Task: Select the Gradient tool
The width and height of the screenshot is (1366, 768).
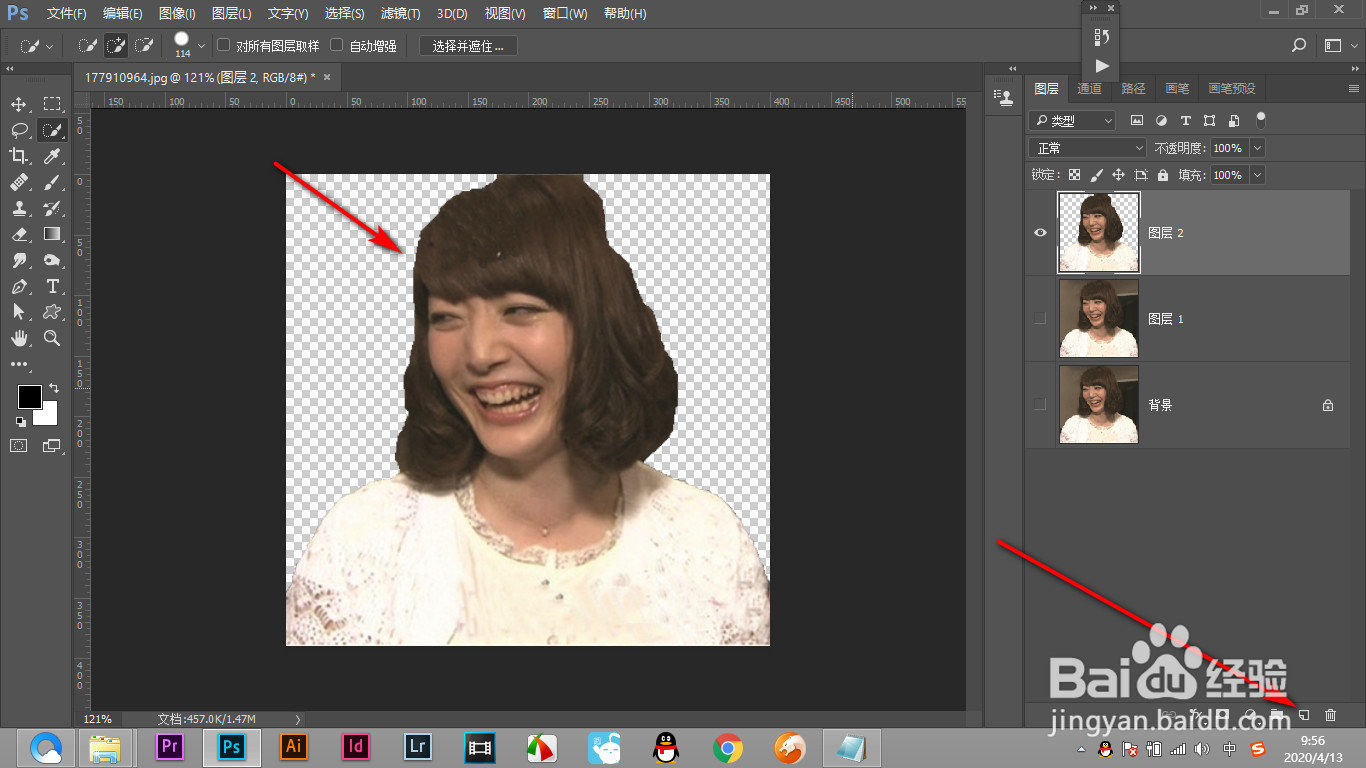Action: pos(52,234)
